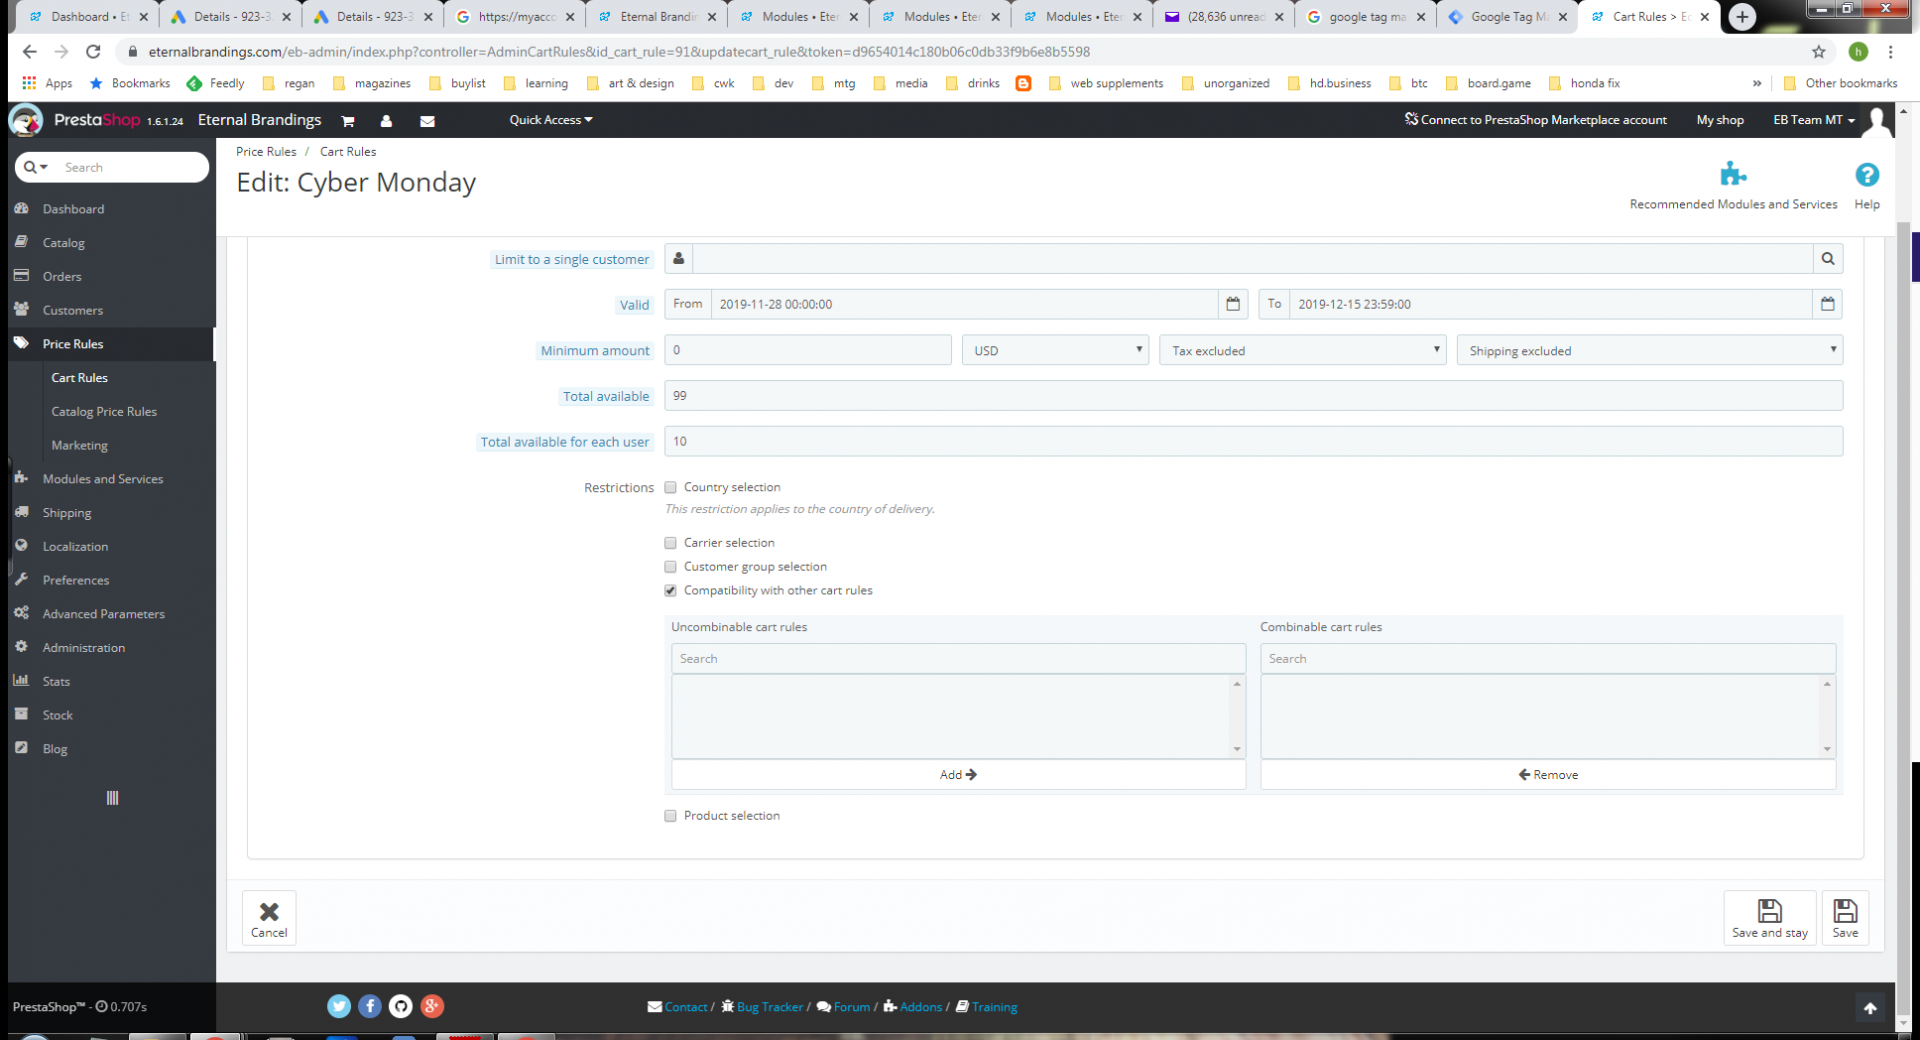Click the Facebook icon in footer

point(370,1006)
